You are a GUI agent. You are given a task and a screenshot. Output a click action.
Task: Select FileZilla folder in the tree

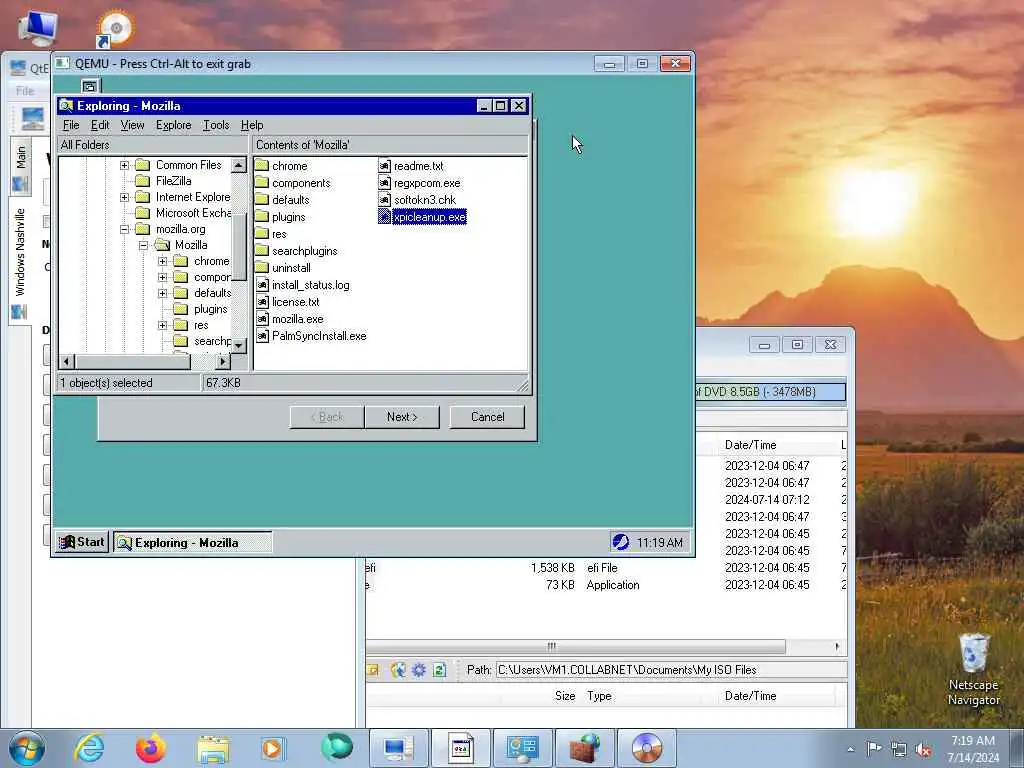point(173,181)
